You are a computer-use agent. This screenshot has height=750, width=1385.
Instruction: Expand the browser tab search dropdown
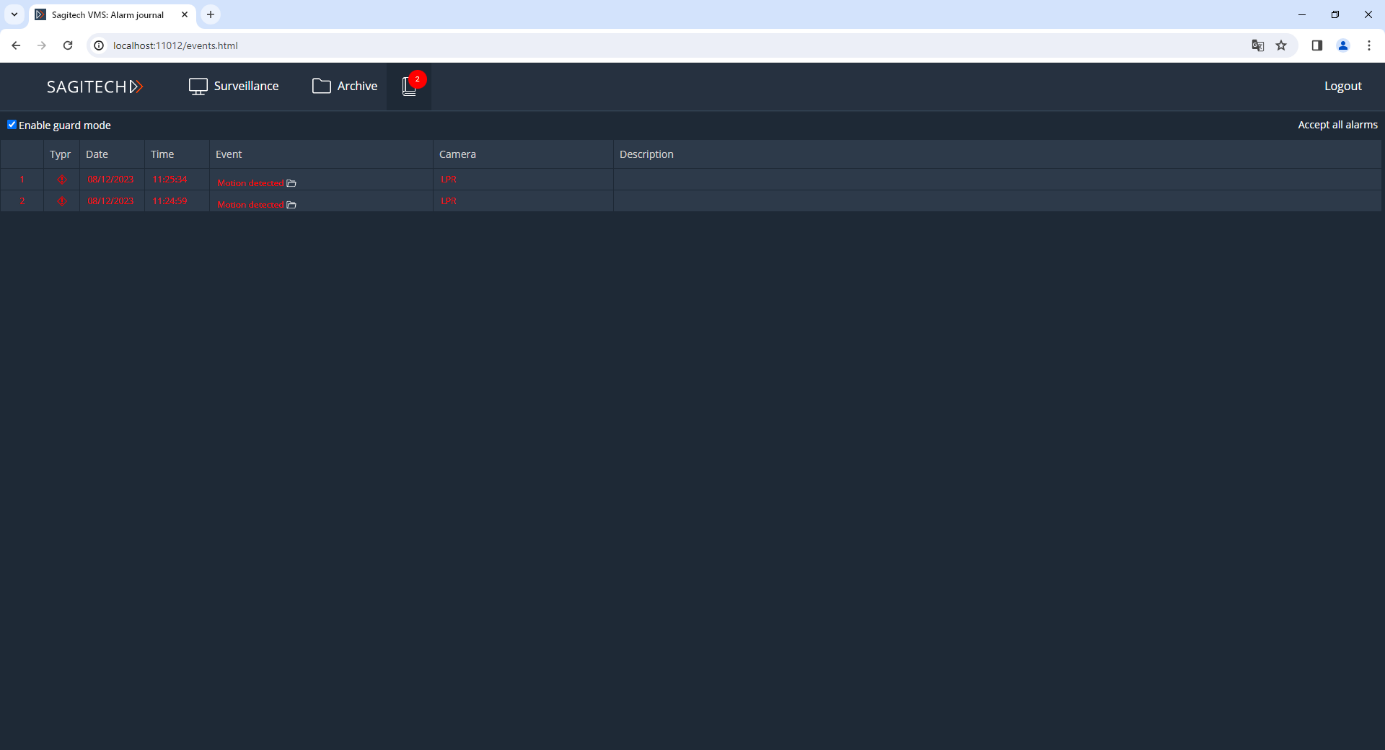tap(14, 15)
